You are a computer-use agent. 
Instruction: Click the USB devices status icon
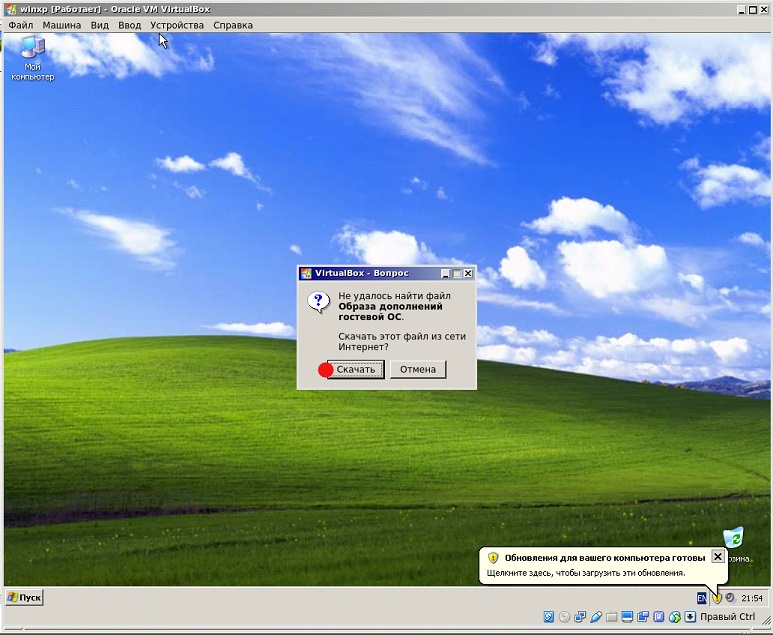pyautogui.click(x=597, y=617)
